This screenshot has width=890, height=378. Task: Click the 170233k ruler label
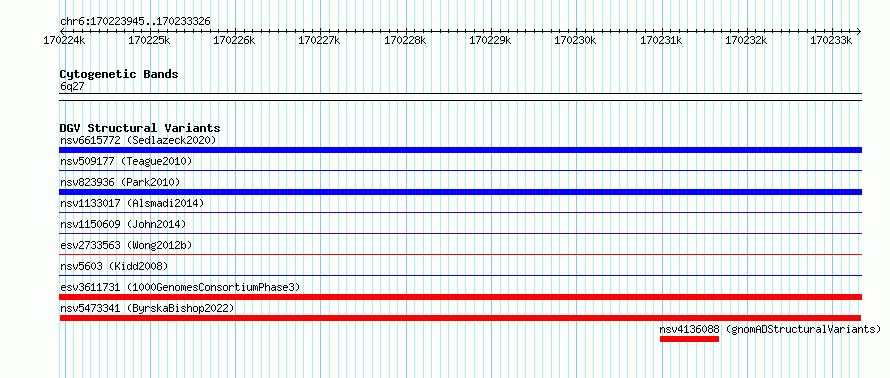tap(832, 40)
